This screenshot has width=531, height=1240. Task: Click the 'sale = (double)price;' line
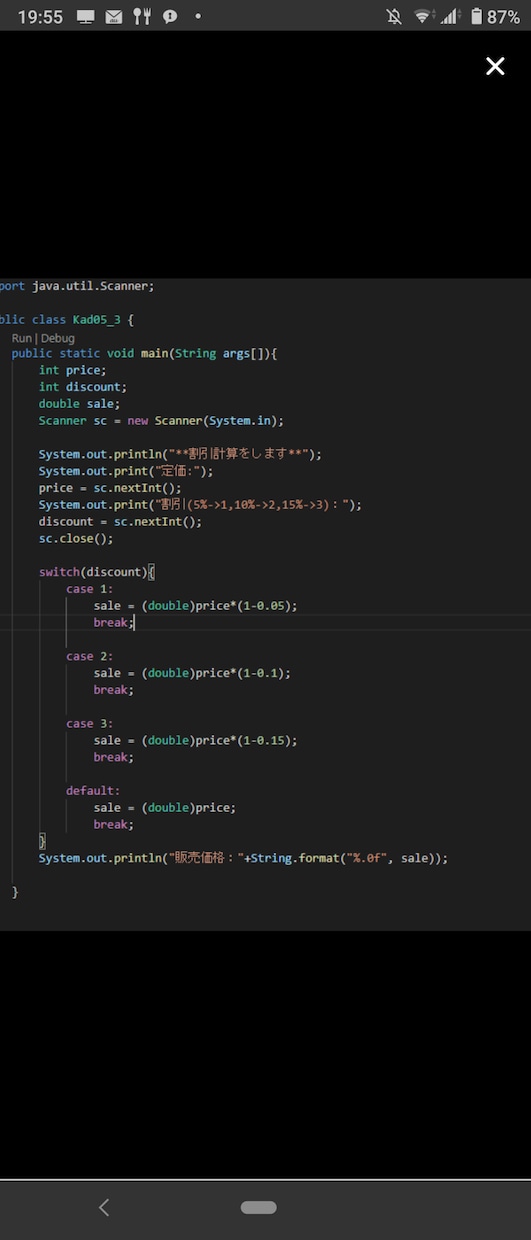[165, 807]
